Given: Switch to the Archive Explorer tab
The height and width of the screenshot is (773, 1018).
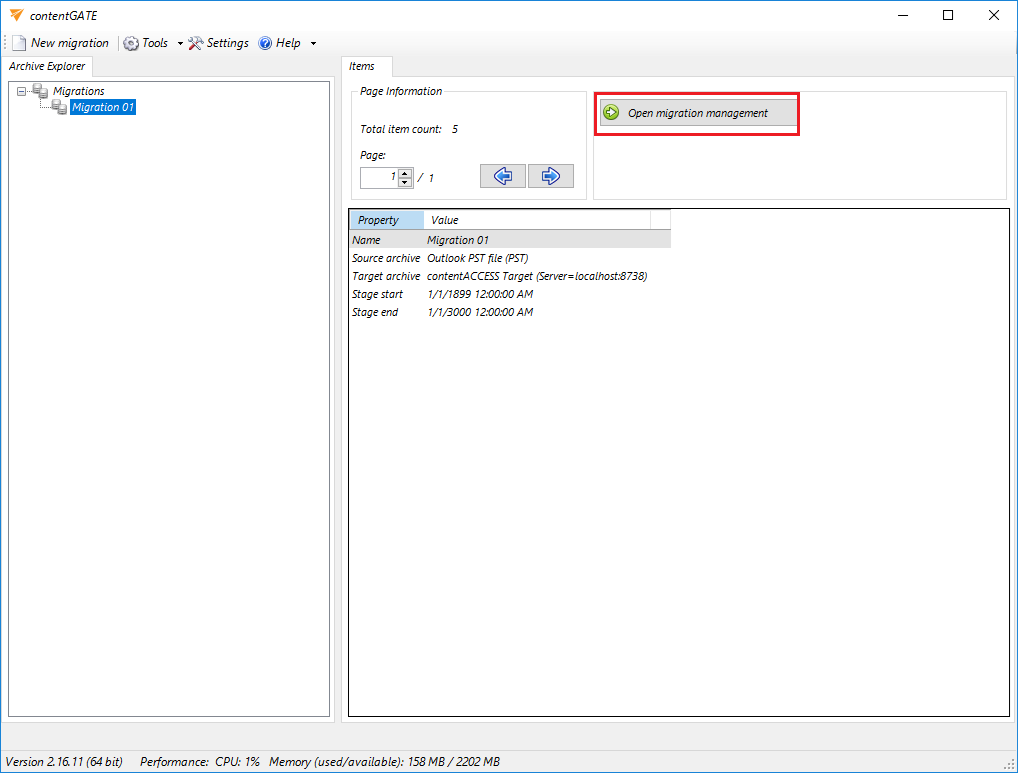Looking at the screenshot, I should [47, 66].
